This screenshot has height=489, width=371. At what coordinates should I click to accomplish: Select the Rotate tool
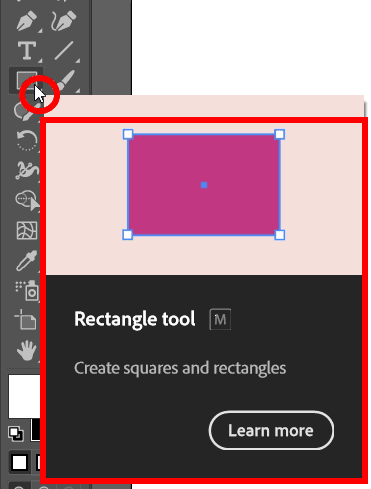pyautogui.click(x=27, y=140)
